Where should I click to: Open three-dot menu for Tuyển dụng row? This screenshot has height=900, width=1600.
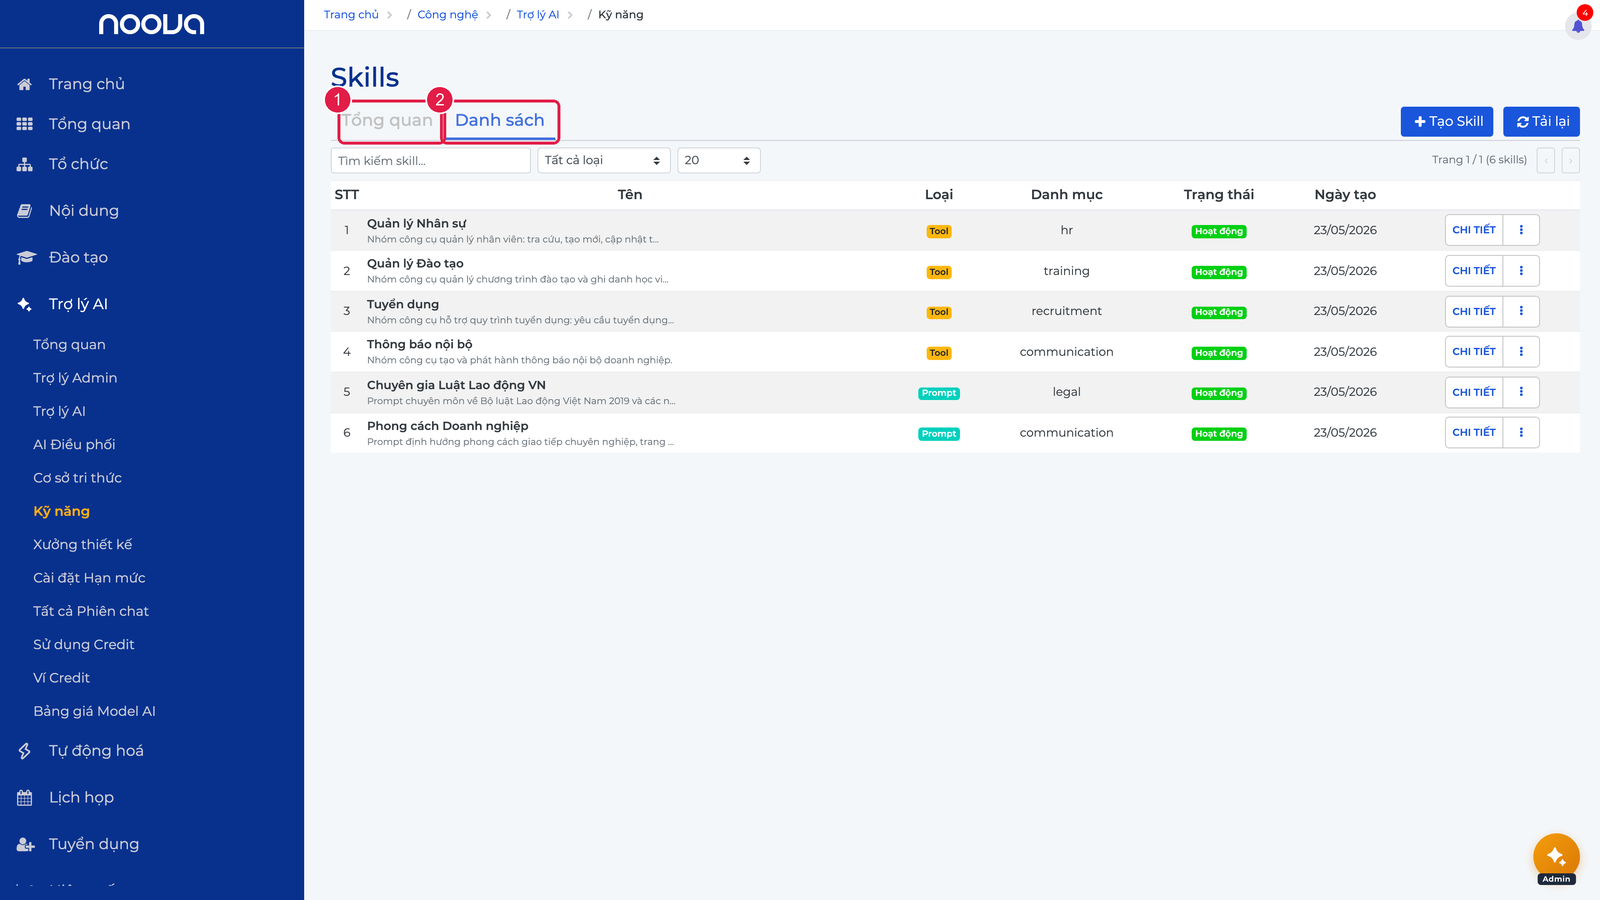[1521, 311]
